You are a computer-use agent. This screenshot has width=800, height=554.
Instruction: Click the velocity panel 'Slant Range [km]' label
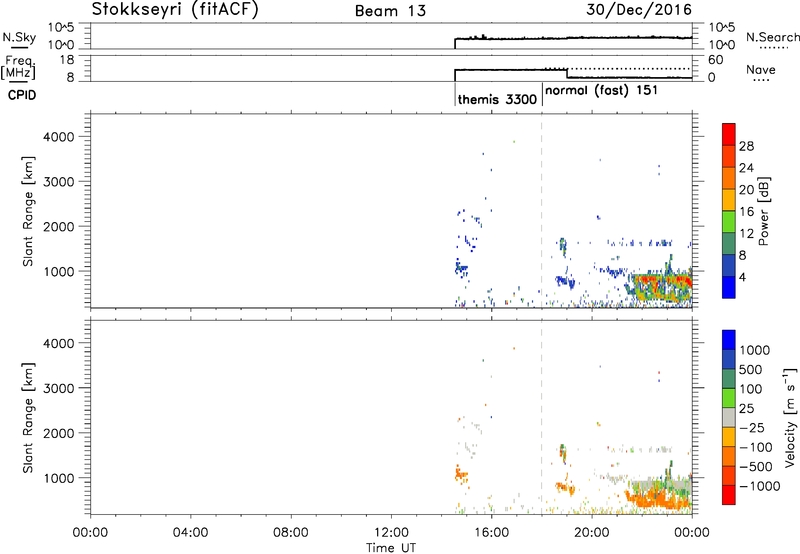[x=28, y=418]
